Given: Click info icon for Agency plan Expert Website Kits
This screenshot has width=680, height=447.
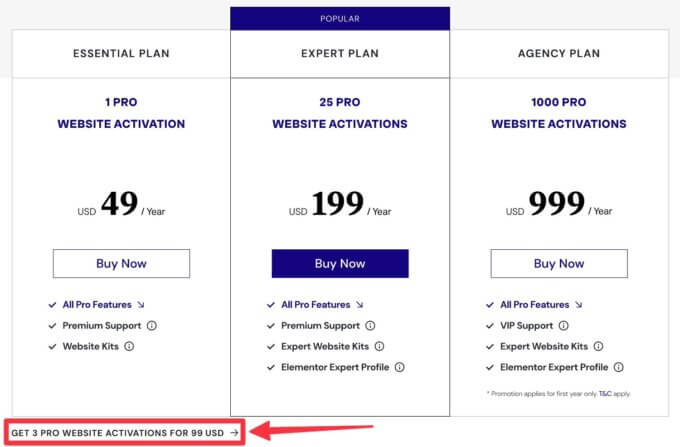Looking at the screenshot, I should click(598, 346).
